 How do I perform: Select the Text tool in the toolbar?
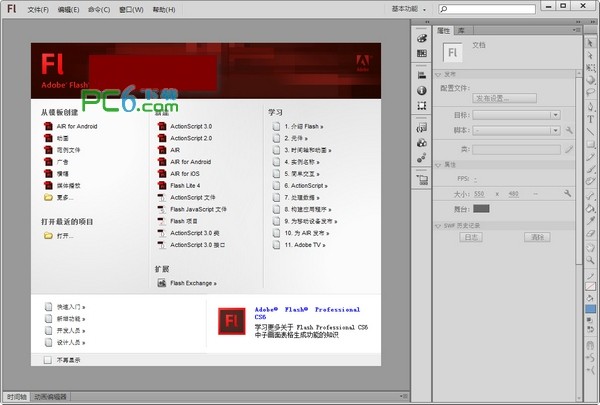(x=591, y=117)
